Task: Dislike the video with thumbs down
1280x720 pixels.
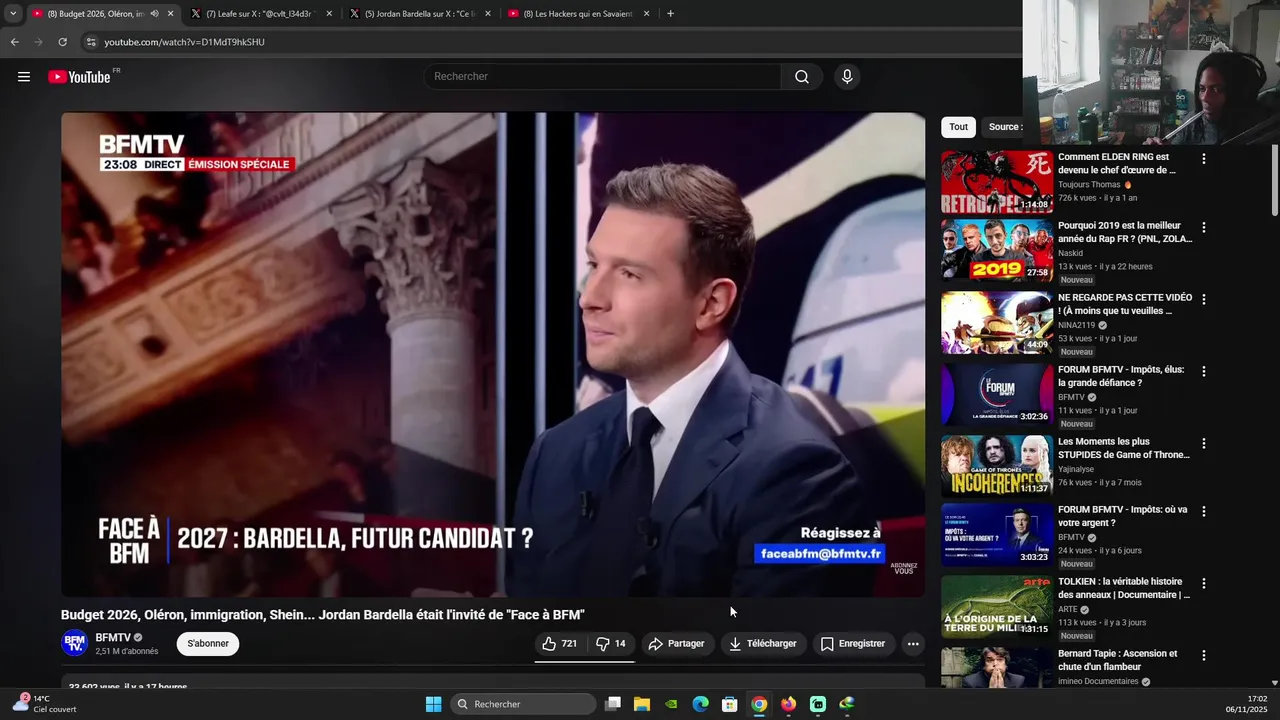Action: (611, 644)
